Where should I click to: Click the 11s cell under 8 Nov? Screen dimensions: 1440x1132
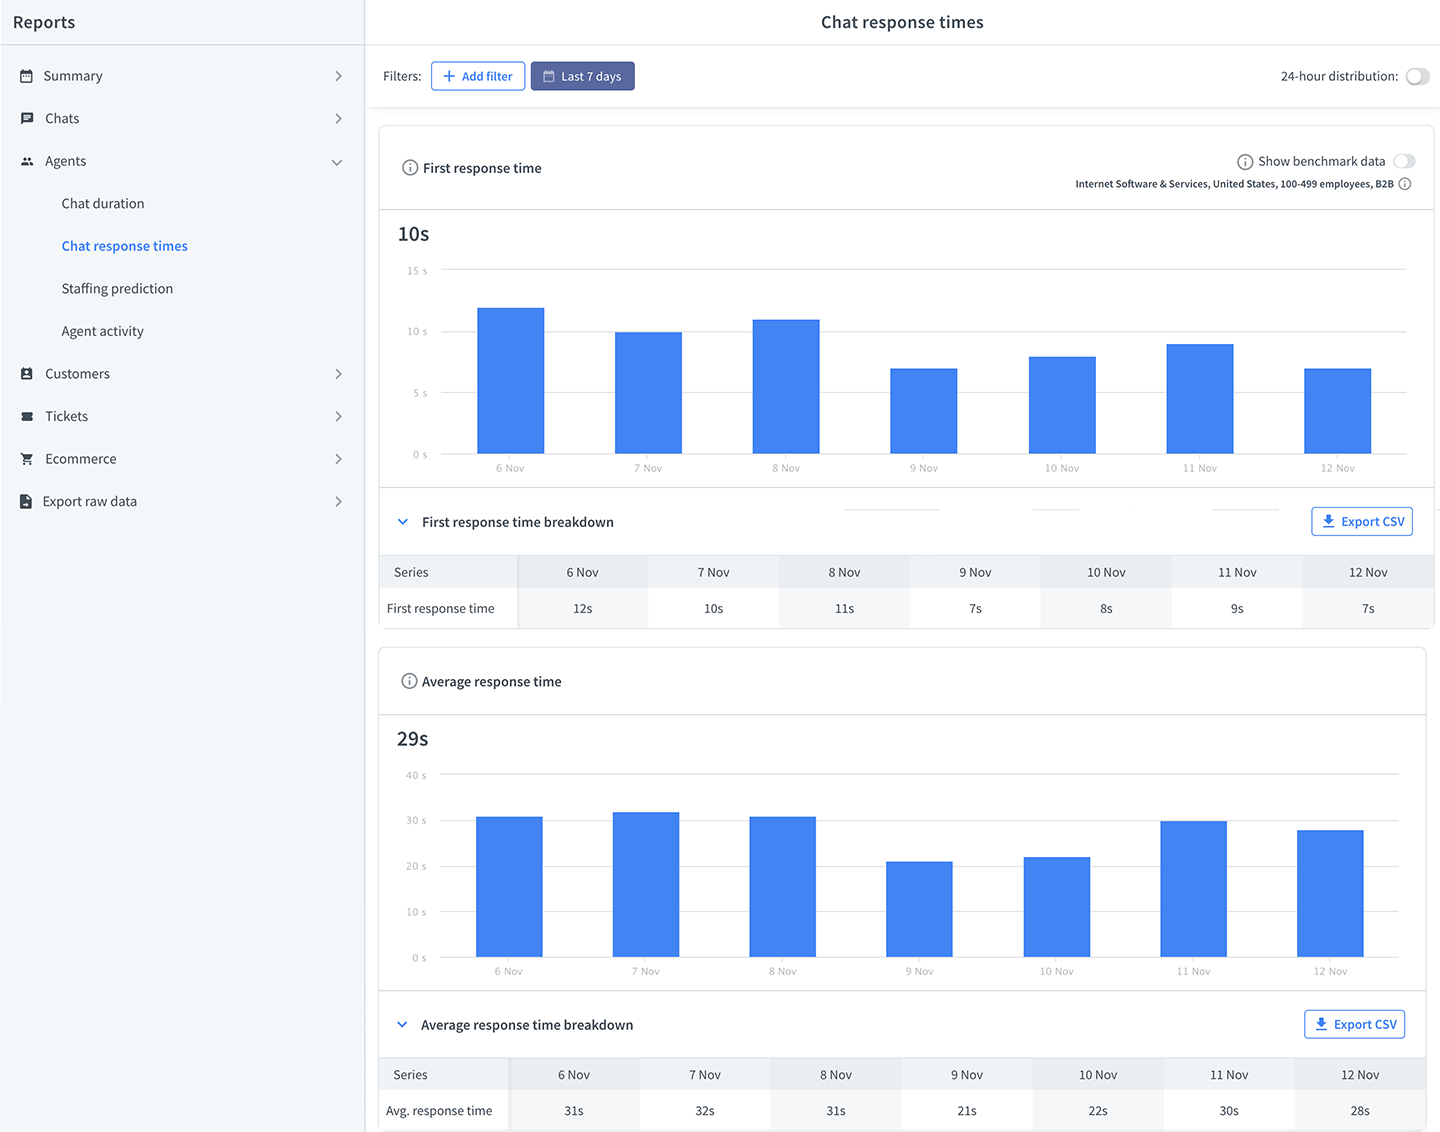tap(844, 608)
